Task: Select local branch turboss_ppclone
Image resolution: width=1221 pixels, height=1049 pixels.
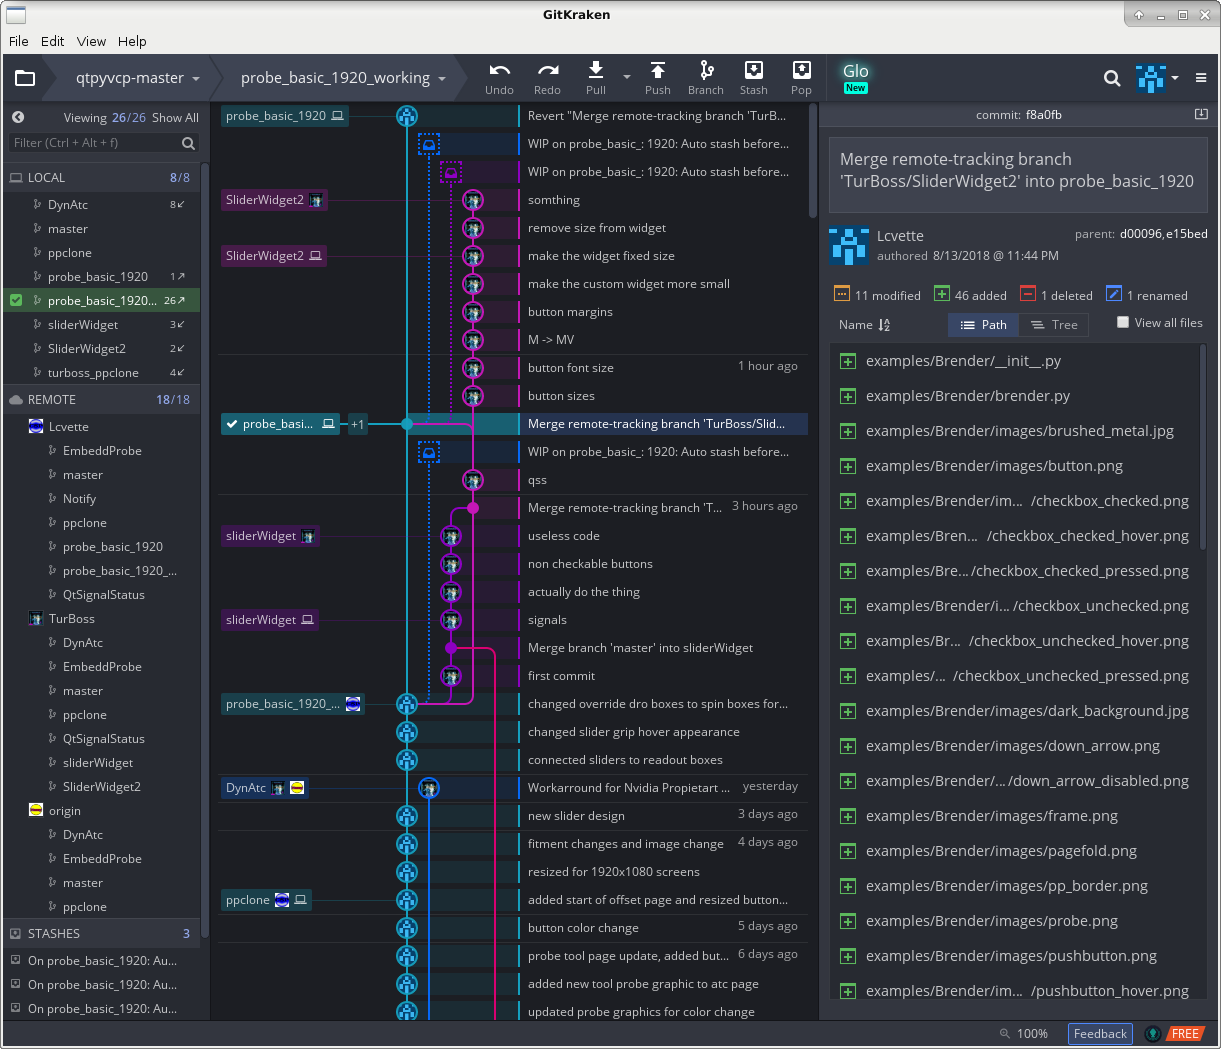Action: (93, 373)
